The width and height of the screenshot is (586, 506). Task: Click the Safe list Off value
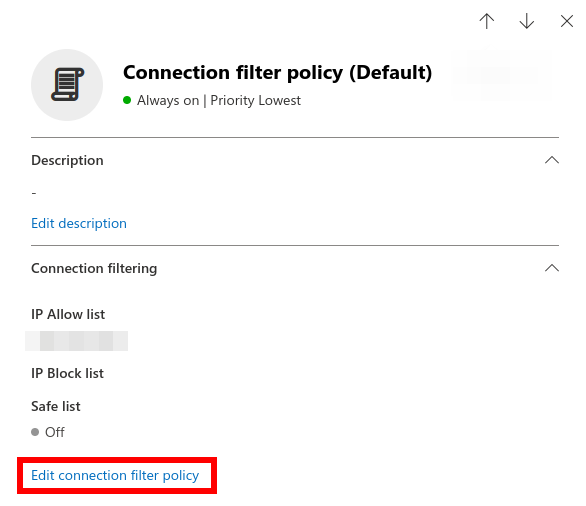[55, 432]
